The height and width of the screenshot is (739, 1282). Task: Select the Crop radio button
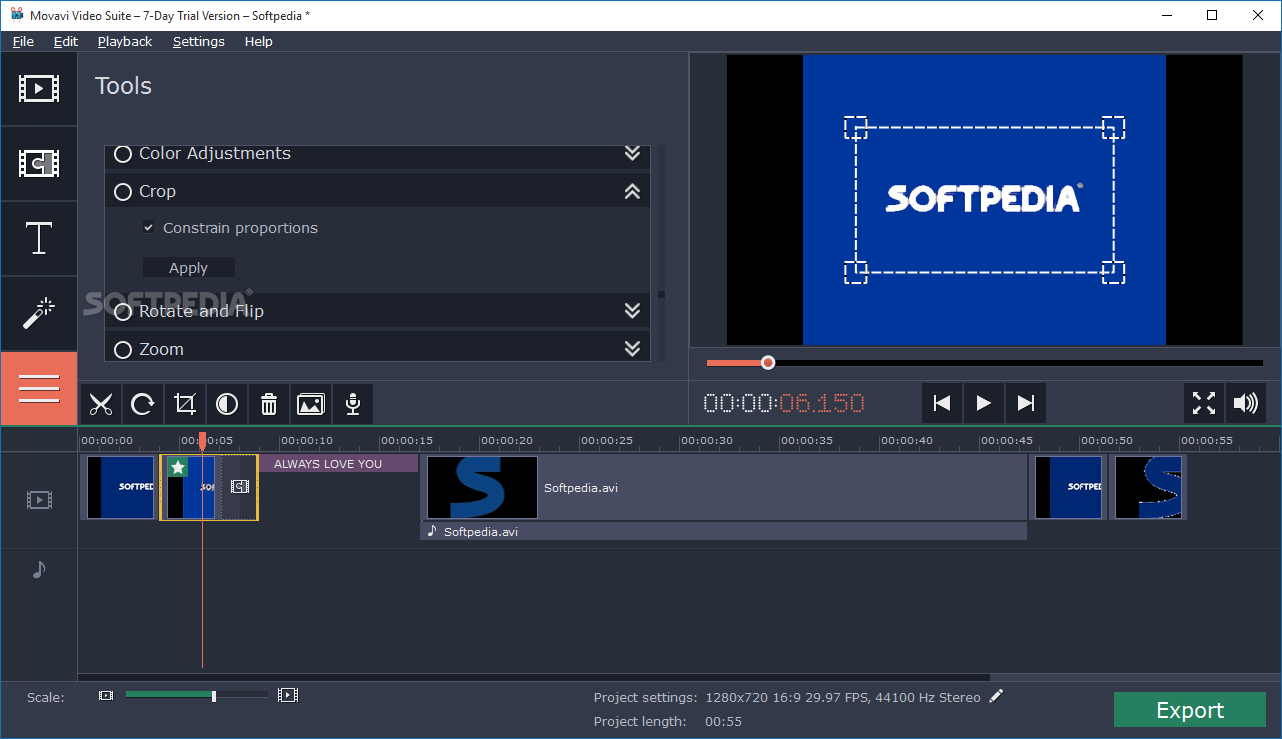coord(123,192)
